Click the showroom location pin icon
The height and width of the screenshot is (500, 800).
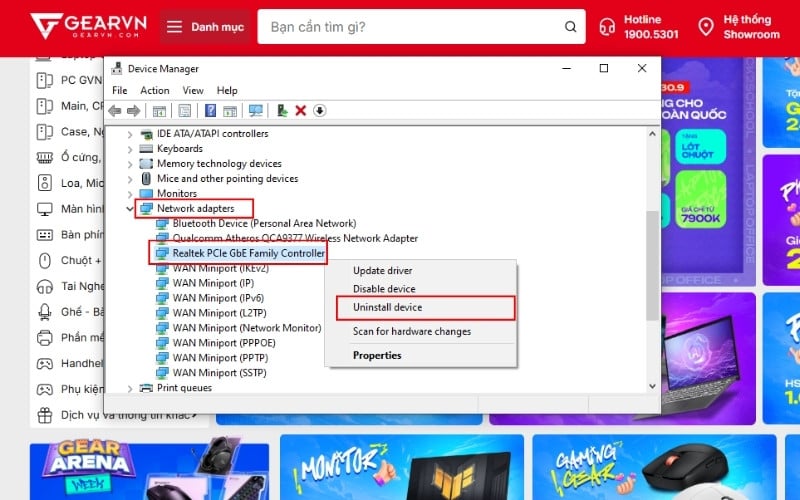pos(706,27)
